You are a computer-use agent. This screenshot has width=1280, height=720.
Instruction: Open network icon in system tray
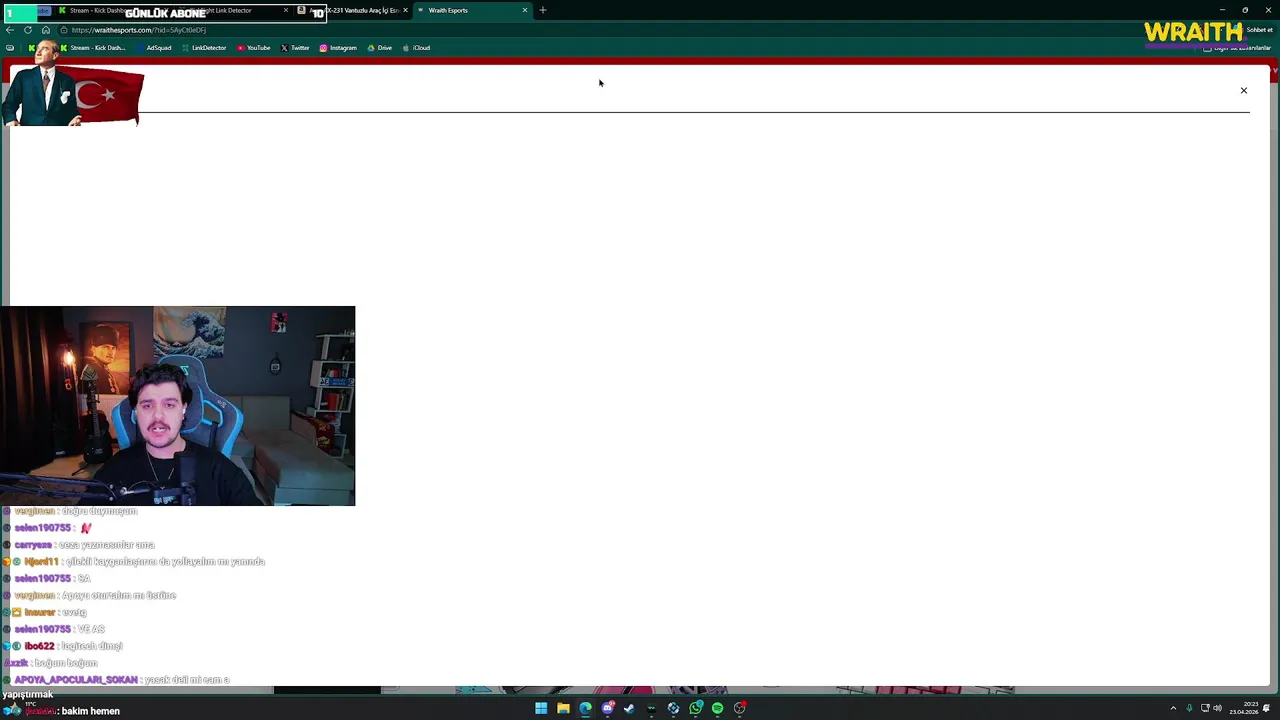pyautogui.click(x=1205, y=708)
